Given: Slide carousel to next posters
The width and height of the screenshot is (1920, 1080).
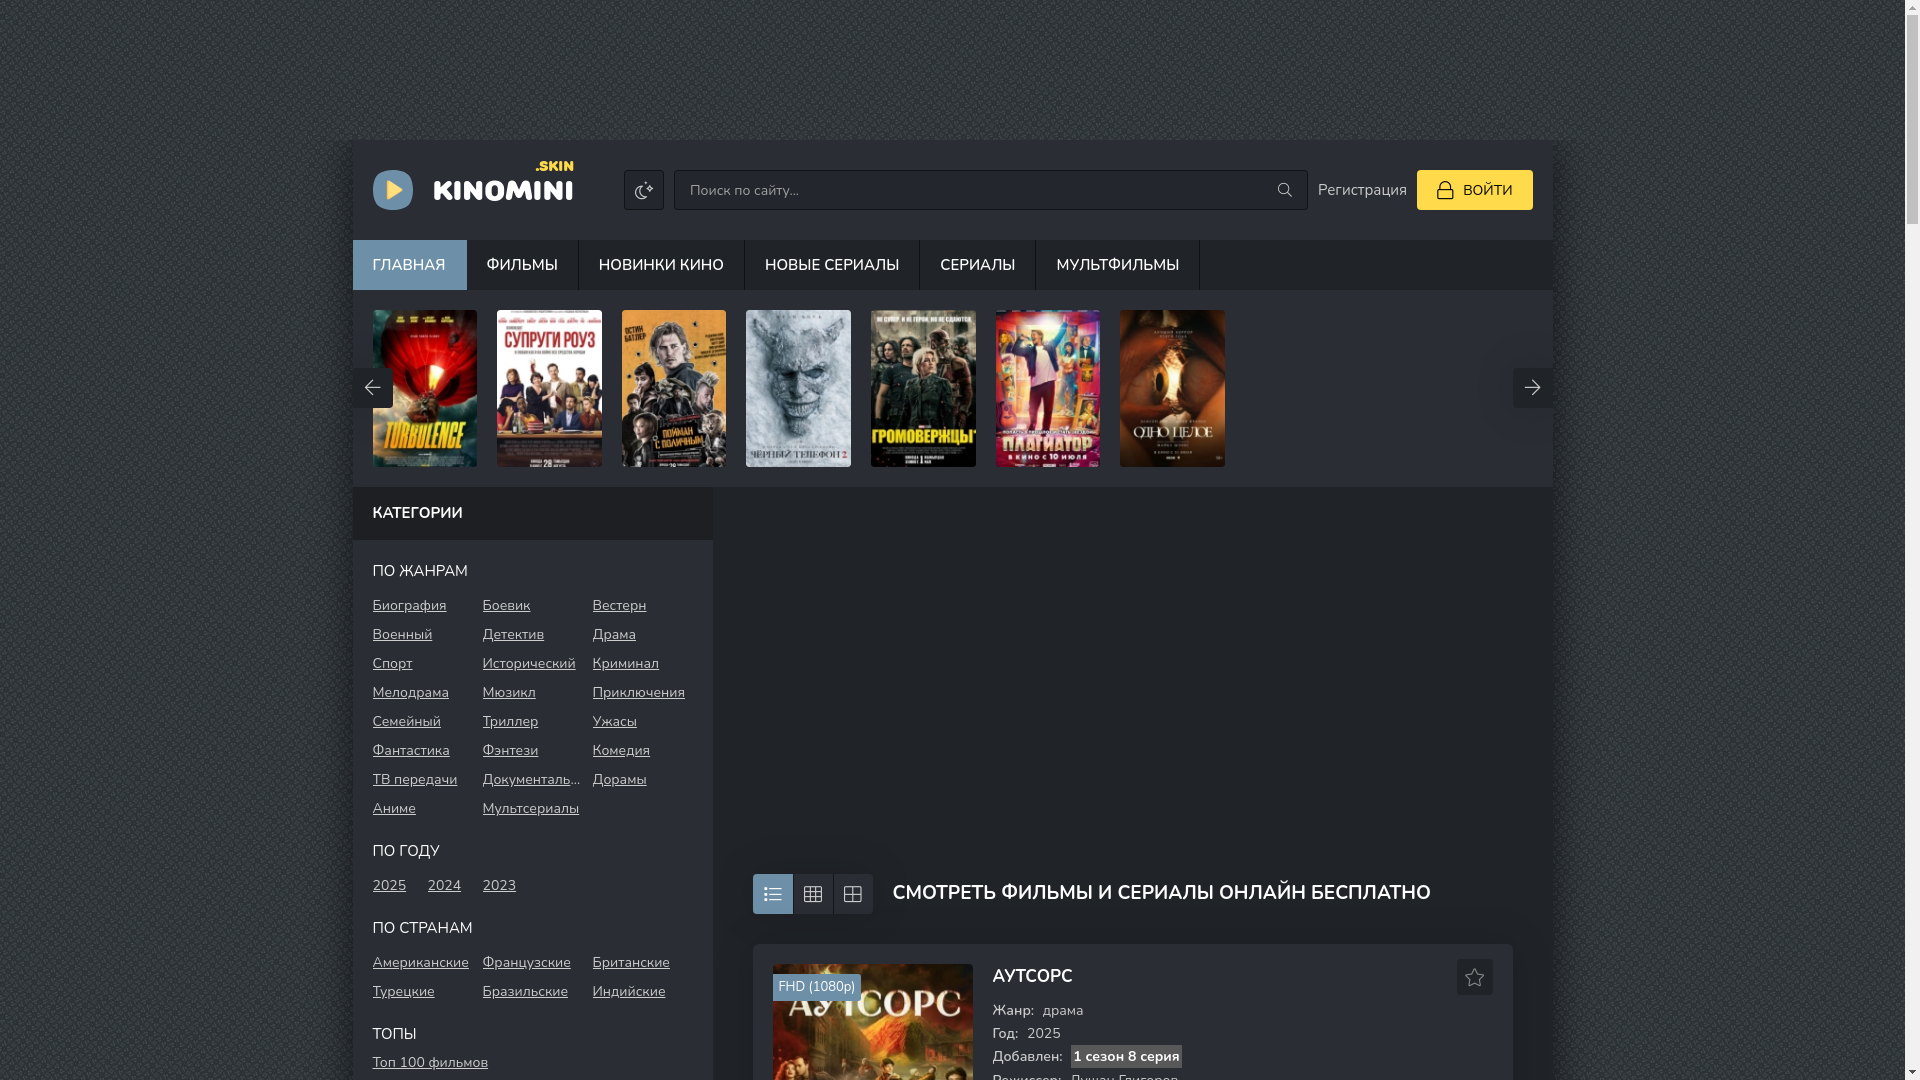Looking at the screenshot, I should pyautogui.click(x=1532, y=388).
